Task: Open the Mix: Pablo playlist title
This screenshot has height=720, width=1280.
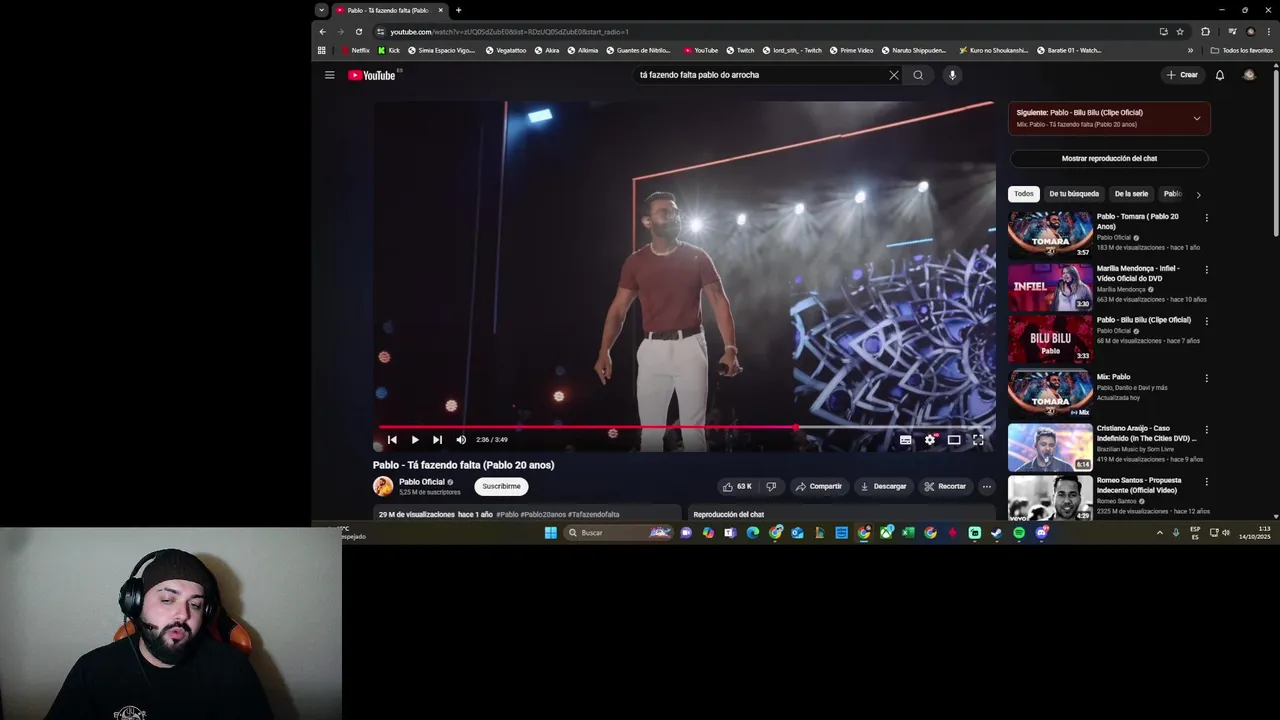Action: tap(1113, 377)
